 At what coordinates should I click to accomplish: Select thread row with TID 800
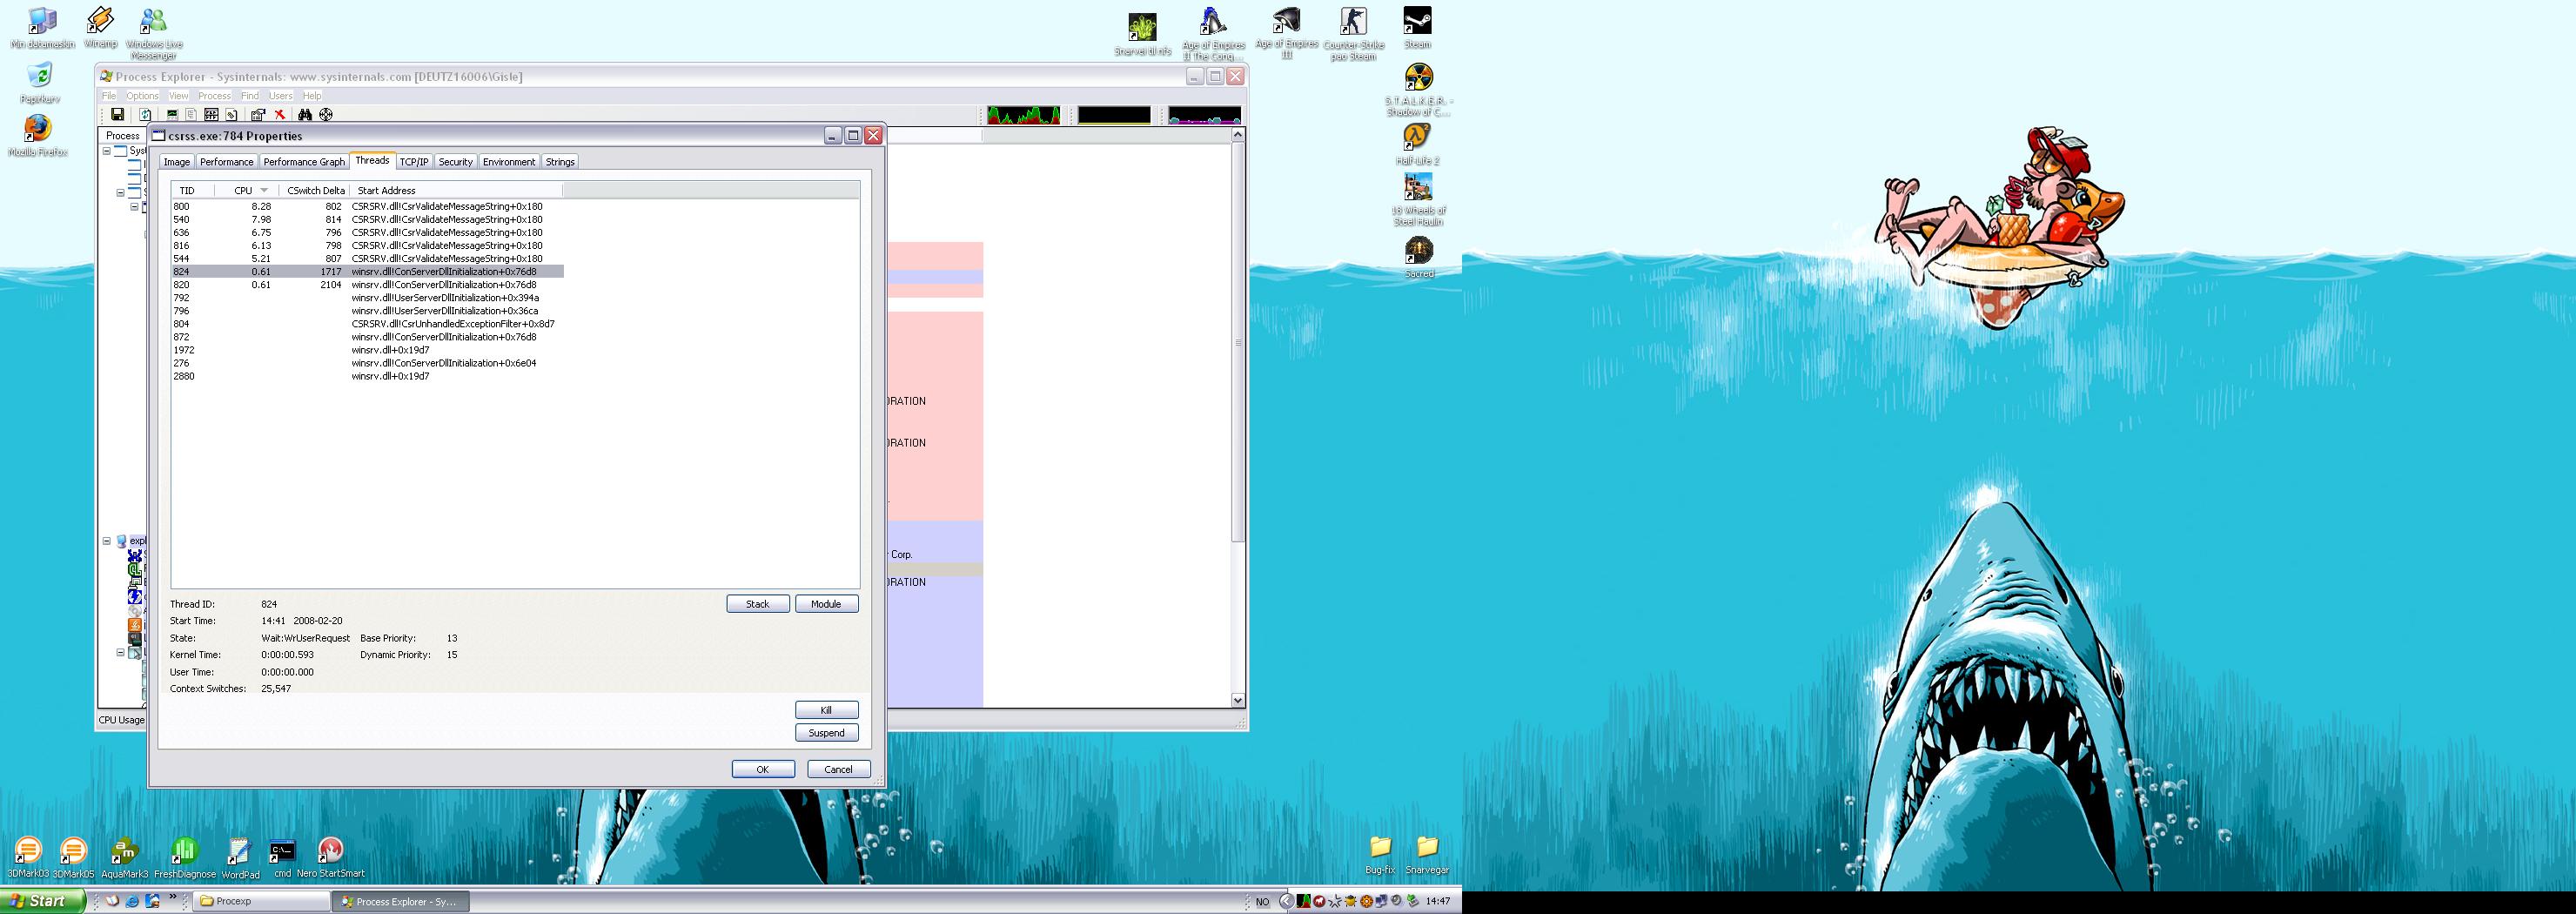coord(367,206)
